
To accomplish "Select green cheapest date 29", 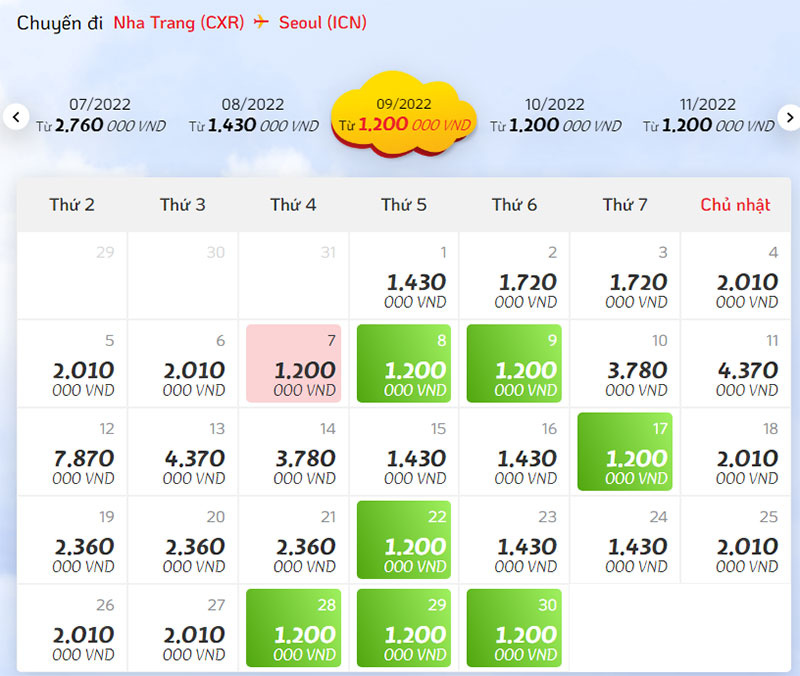I will (404, 629).
